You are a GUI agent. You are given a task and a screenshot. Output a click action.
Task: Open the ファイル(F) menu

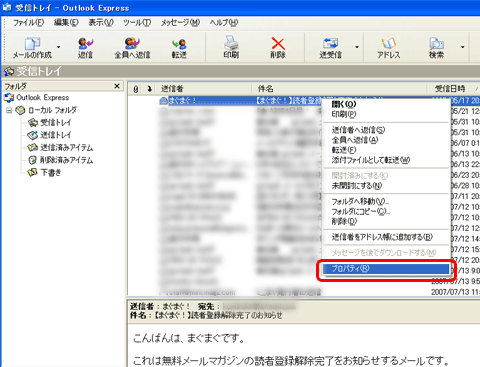[28, 23]
